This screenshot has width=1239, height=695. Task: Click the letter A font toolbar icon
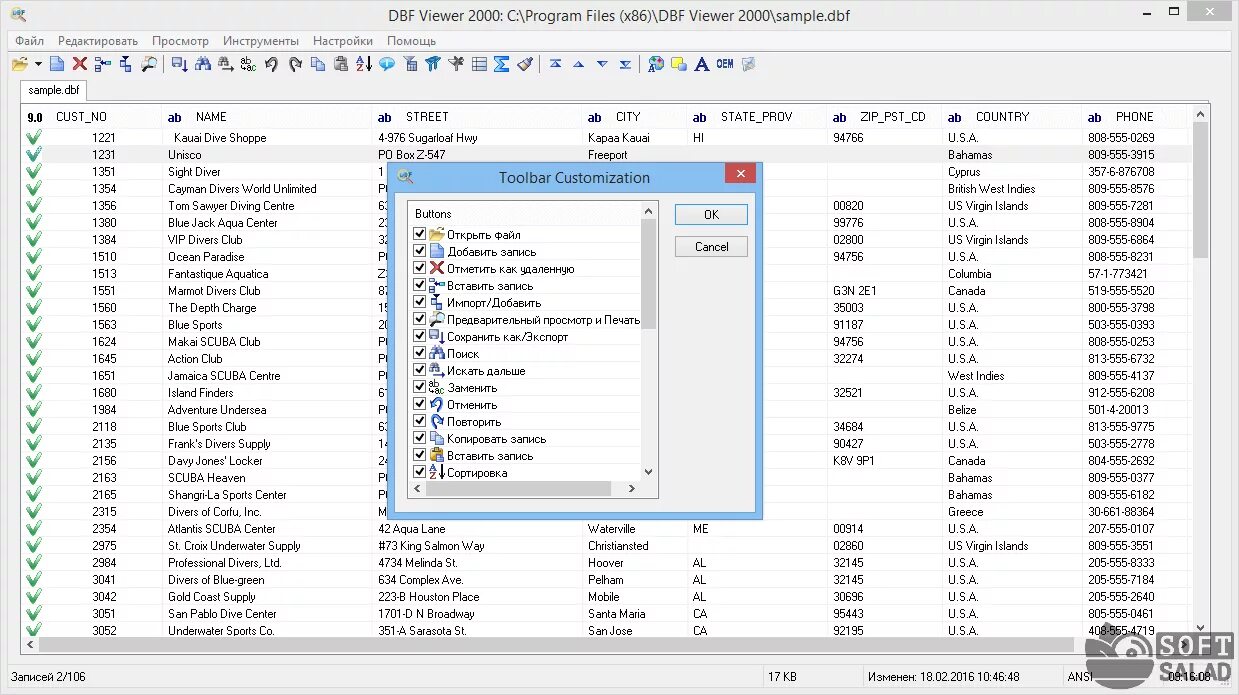pos(702,64)
